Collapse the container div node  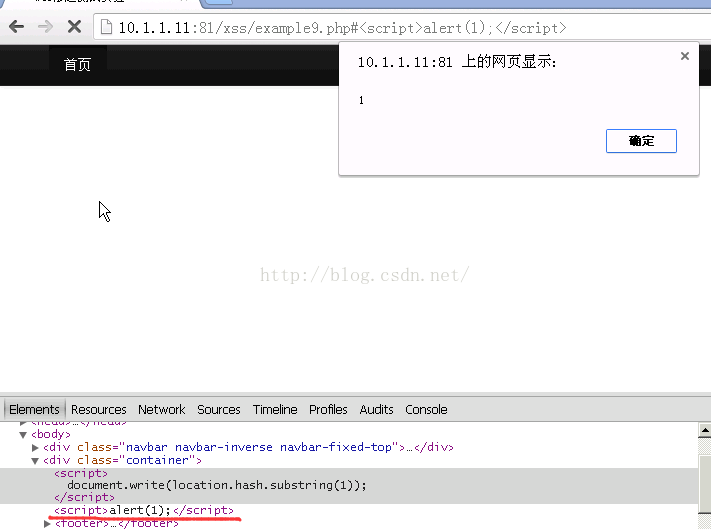click(35, 461)
